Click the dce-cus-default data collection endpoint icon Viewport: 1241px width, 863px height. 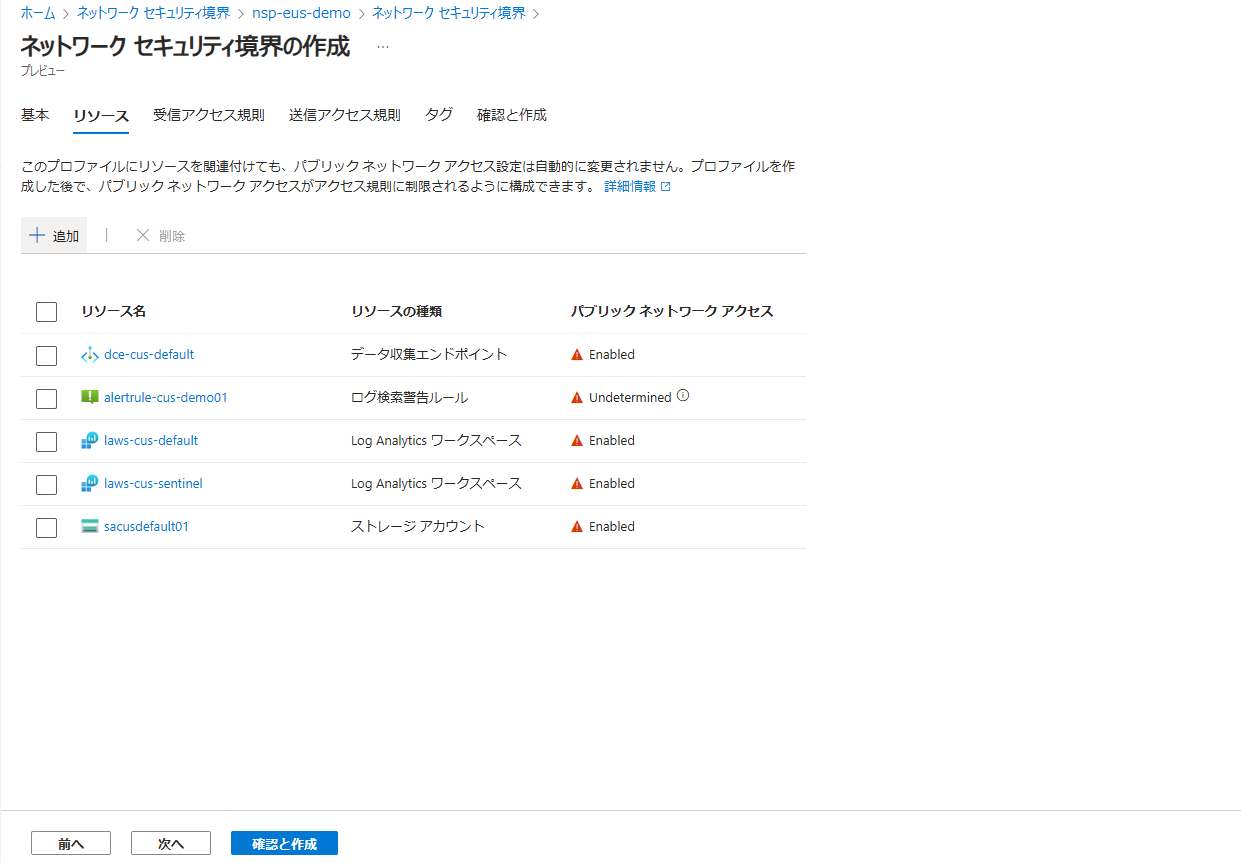tap(90, 354)
